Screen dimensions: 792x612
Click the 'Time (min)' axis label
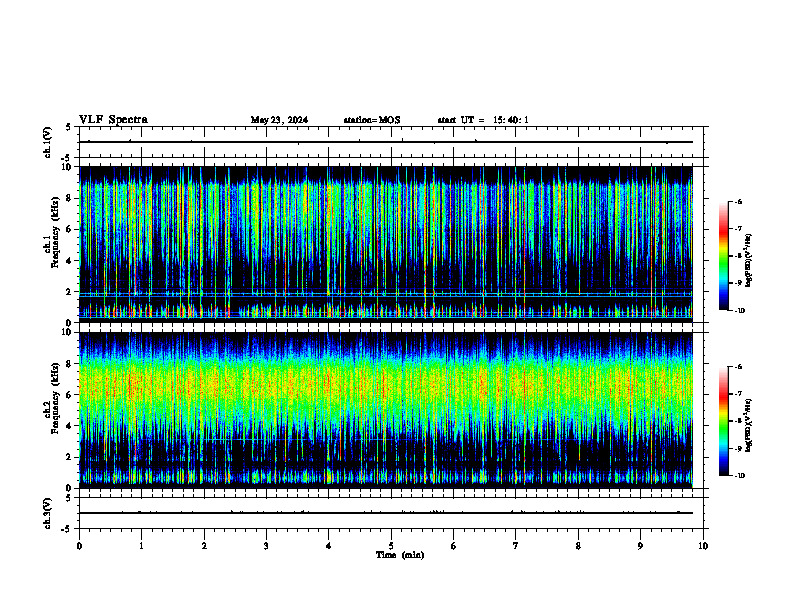[x=400, y=555]
